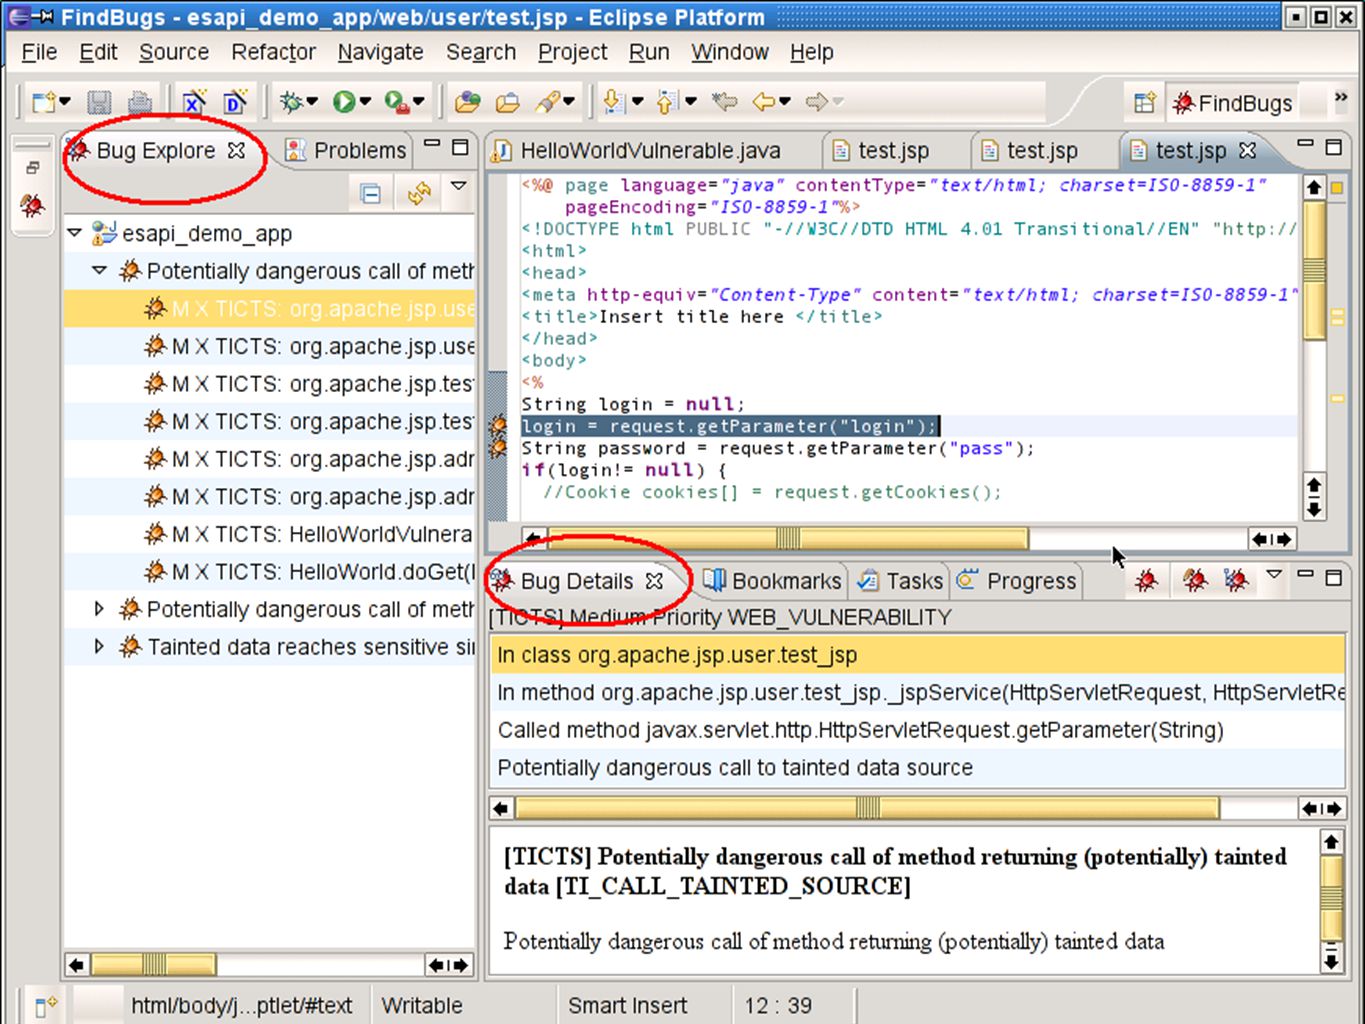This screenshot has height=1024, width=1365.
Task: Click the globe toolbar icon beside the open folder
Action: 467,102
